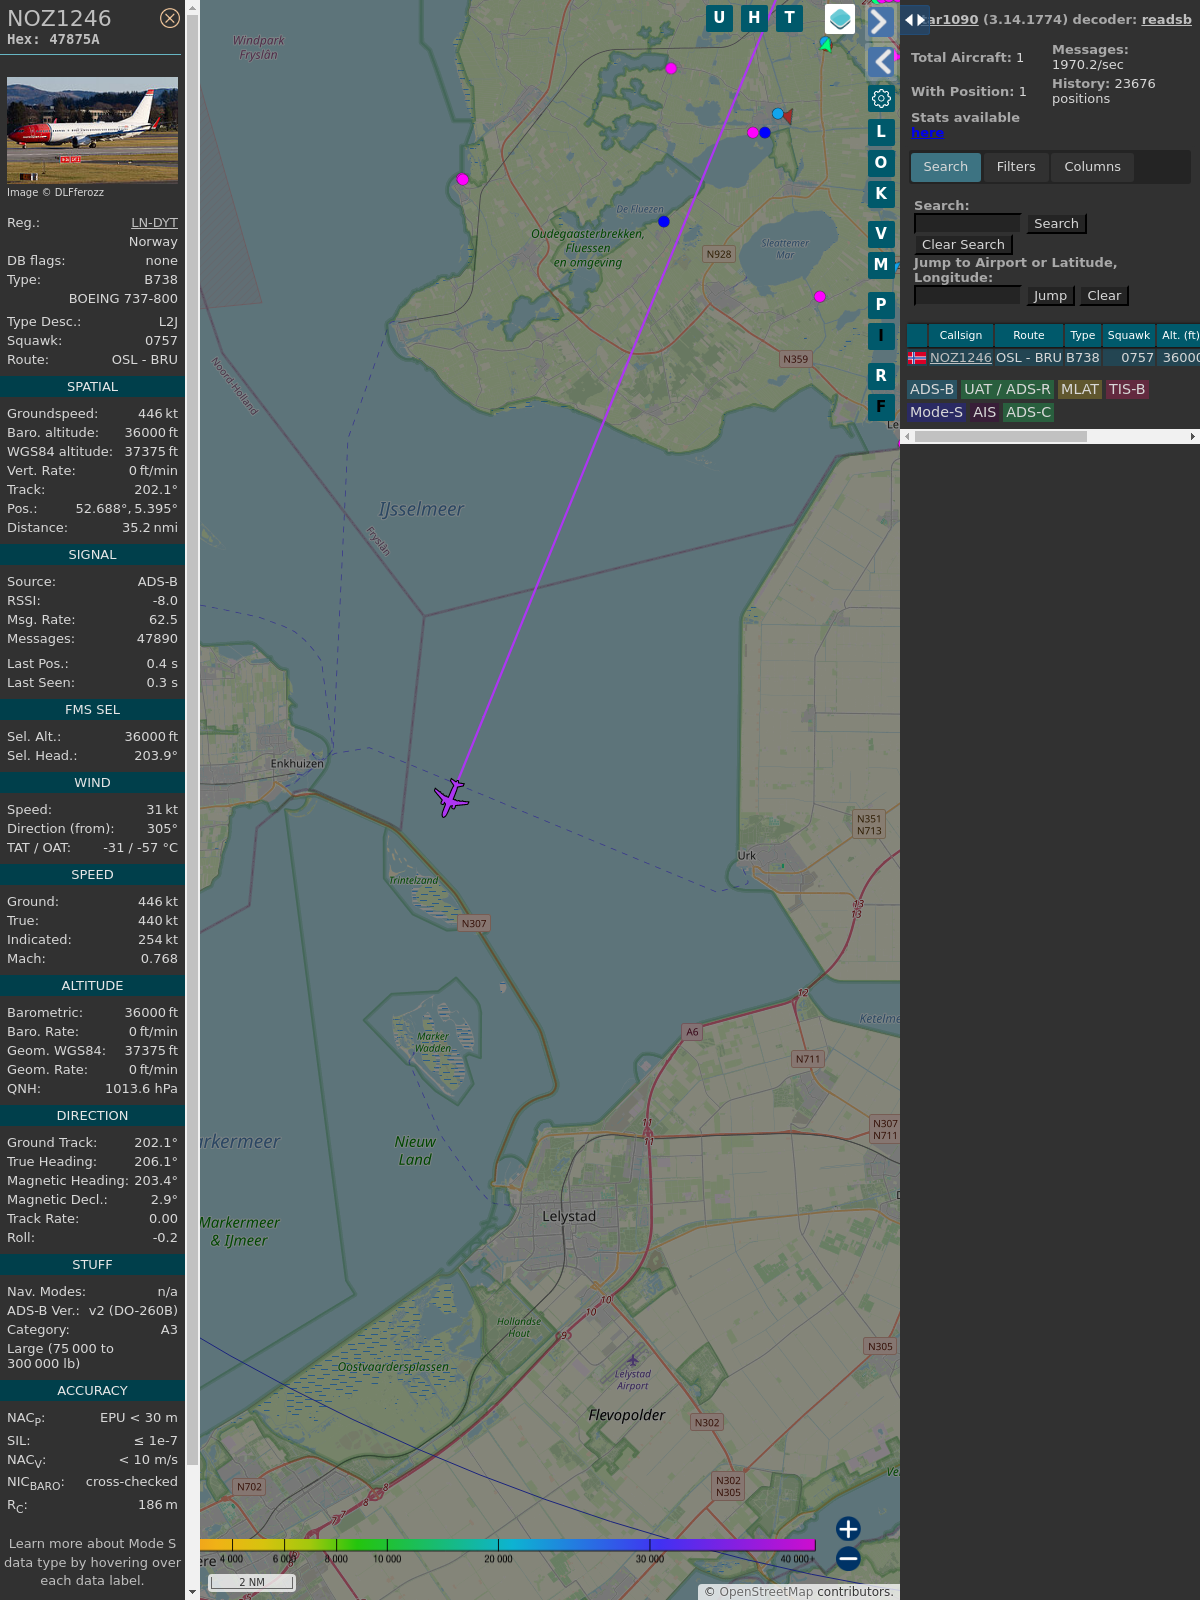Image resolution: width=1200 pixels, height=1600 pixels.
Task: Click the U map toggle button
Action: pos(719,18)
